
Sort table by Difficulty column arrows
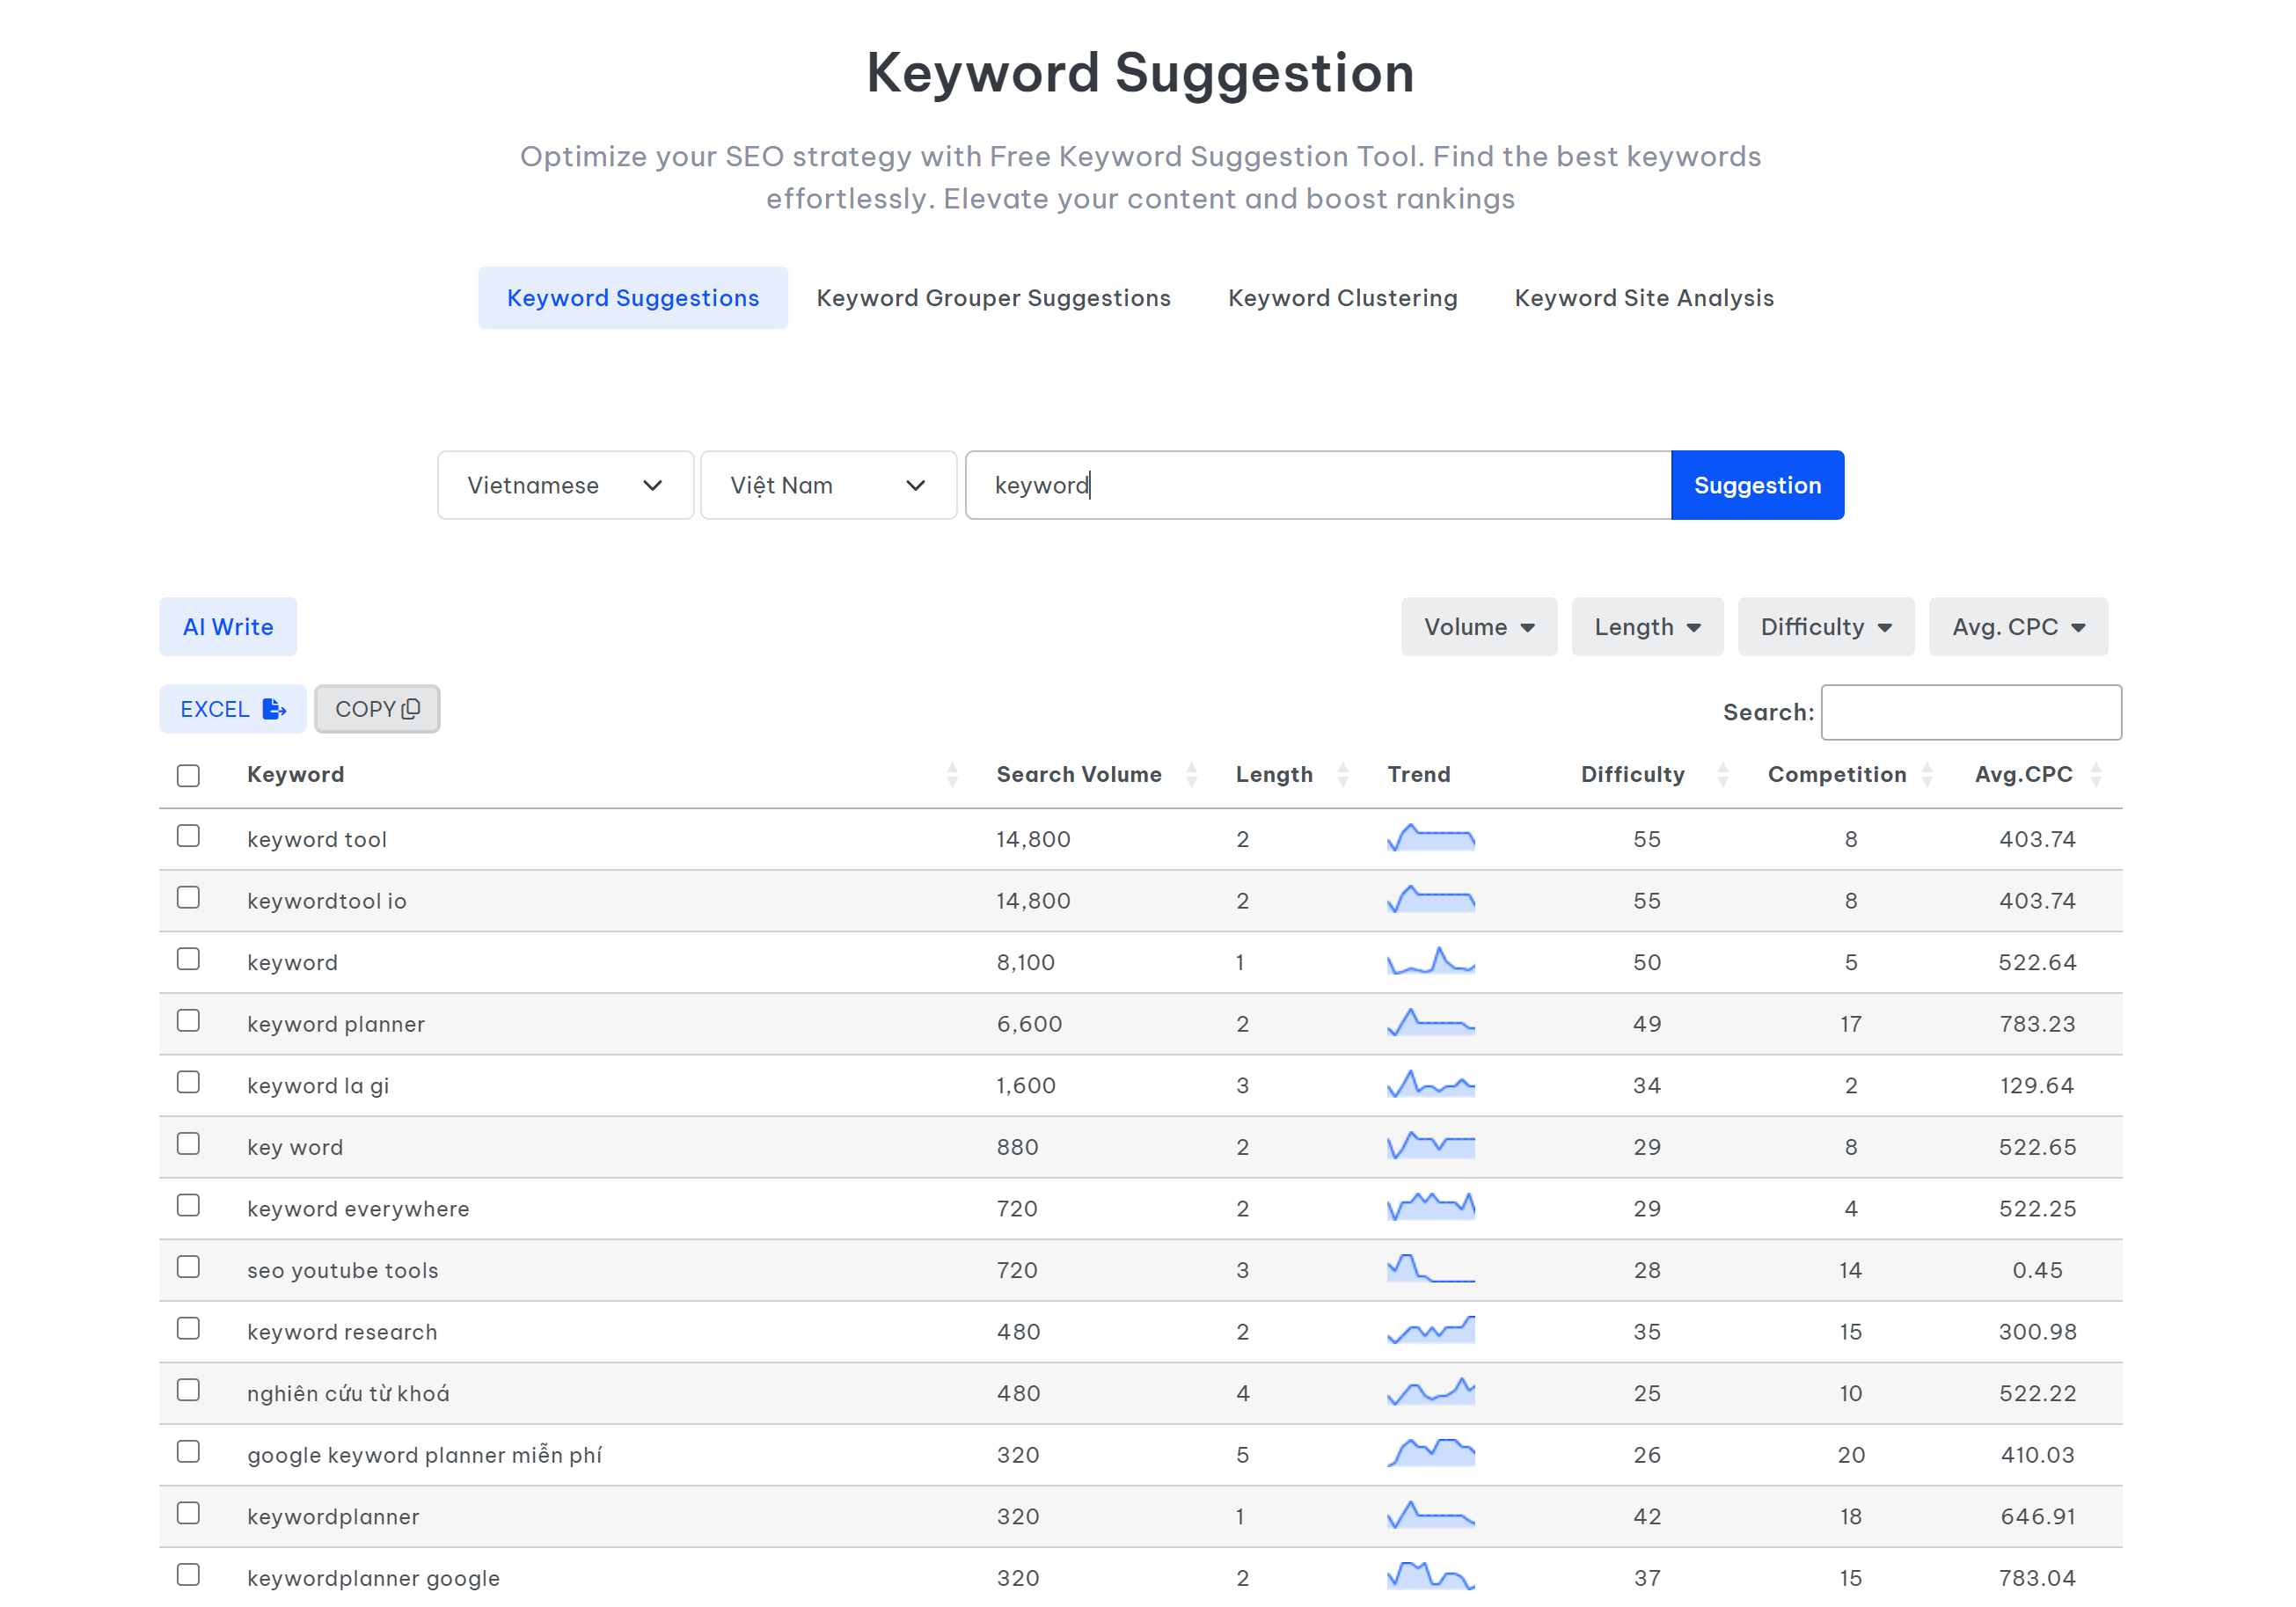click(1722, 774)
